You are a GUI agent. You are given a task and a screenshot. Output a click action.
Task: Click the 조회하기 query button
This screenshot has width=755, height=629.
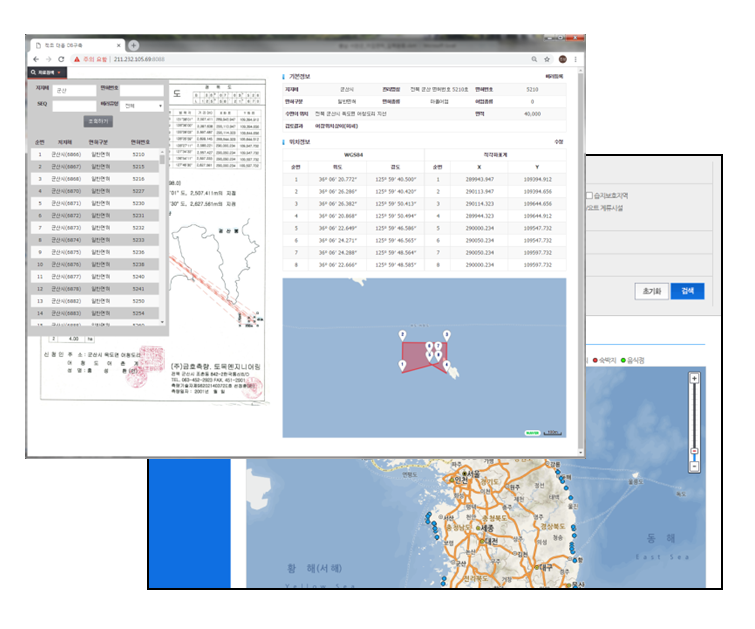(98, 121)
